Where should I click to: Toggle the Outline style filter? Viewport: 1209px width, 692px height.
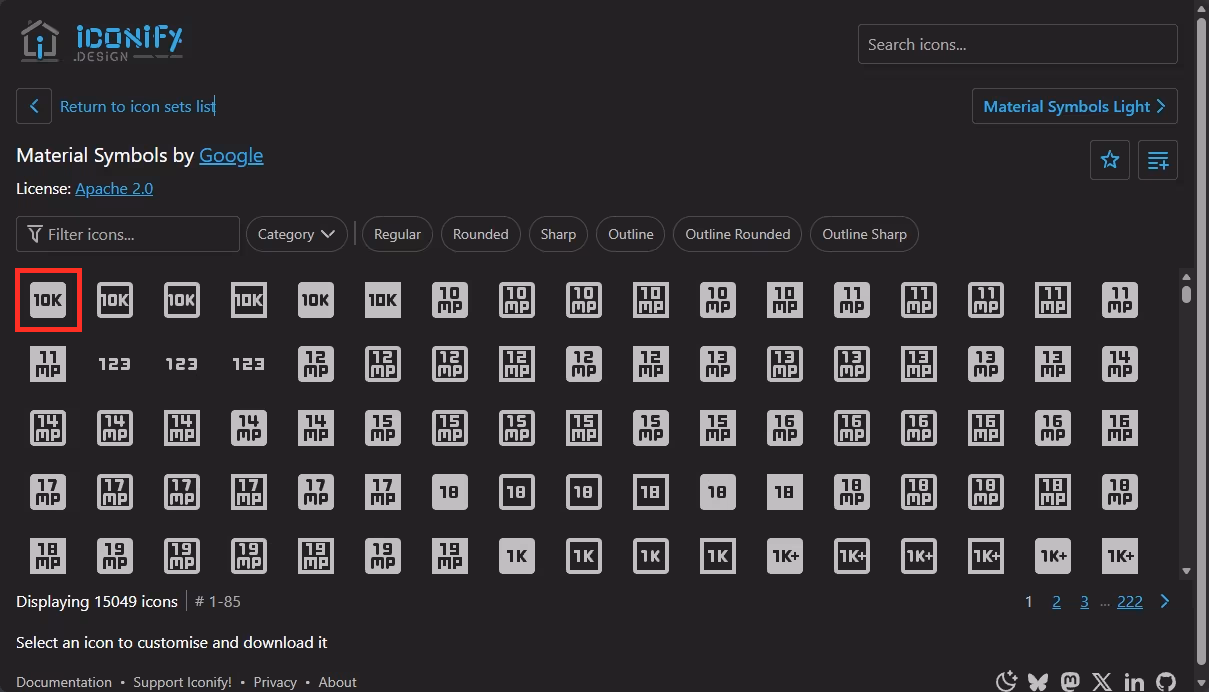click(x=630, y=233)
